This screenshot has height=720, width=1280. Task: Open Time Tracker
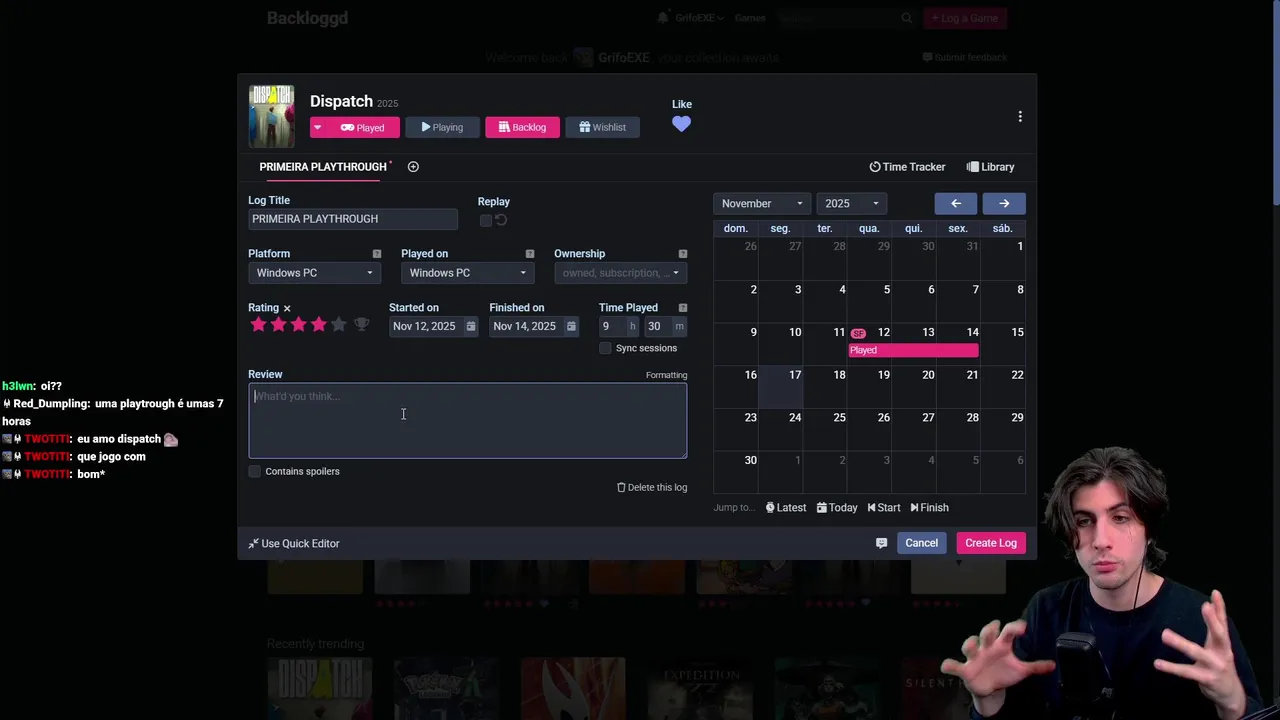tap(907, 167)
